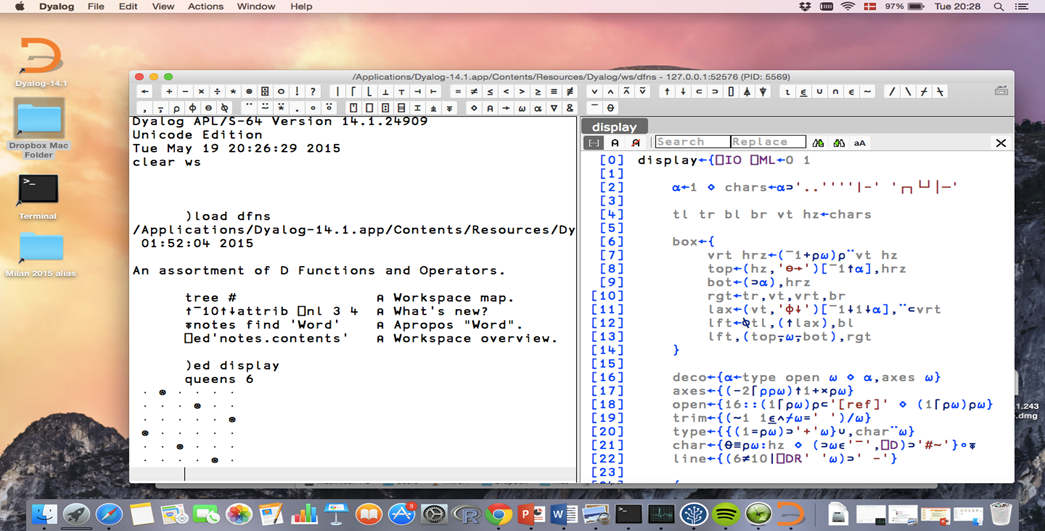Insert the left arrow assignment glyph

point(145,91)
